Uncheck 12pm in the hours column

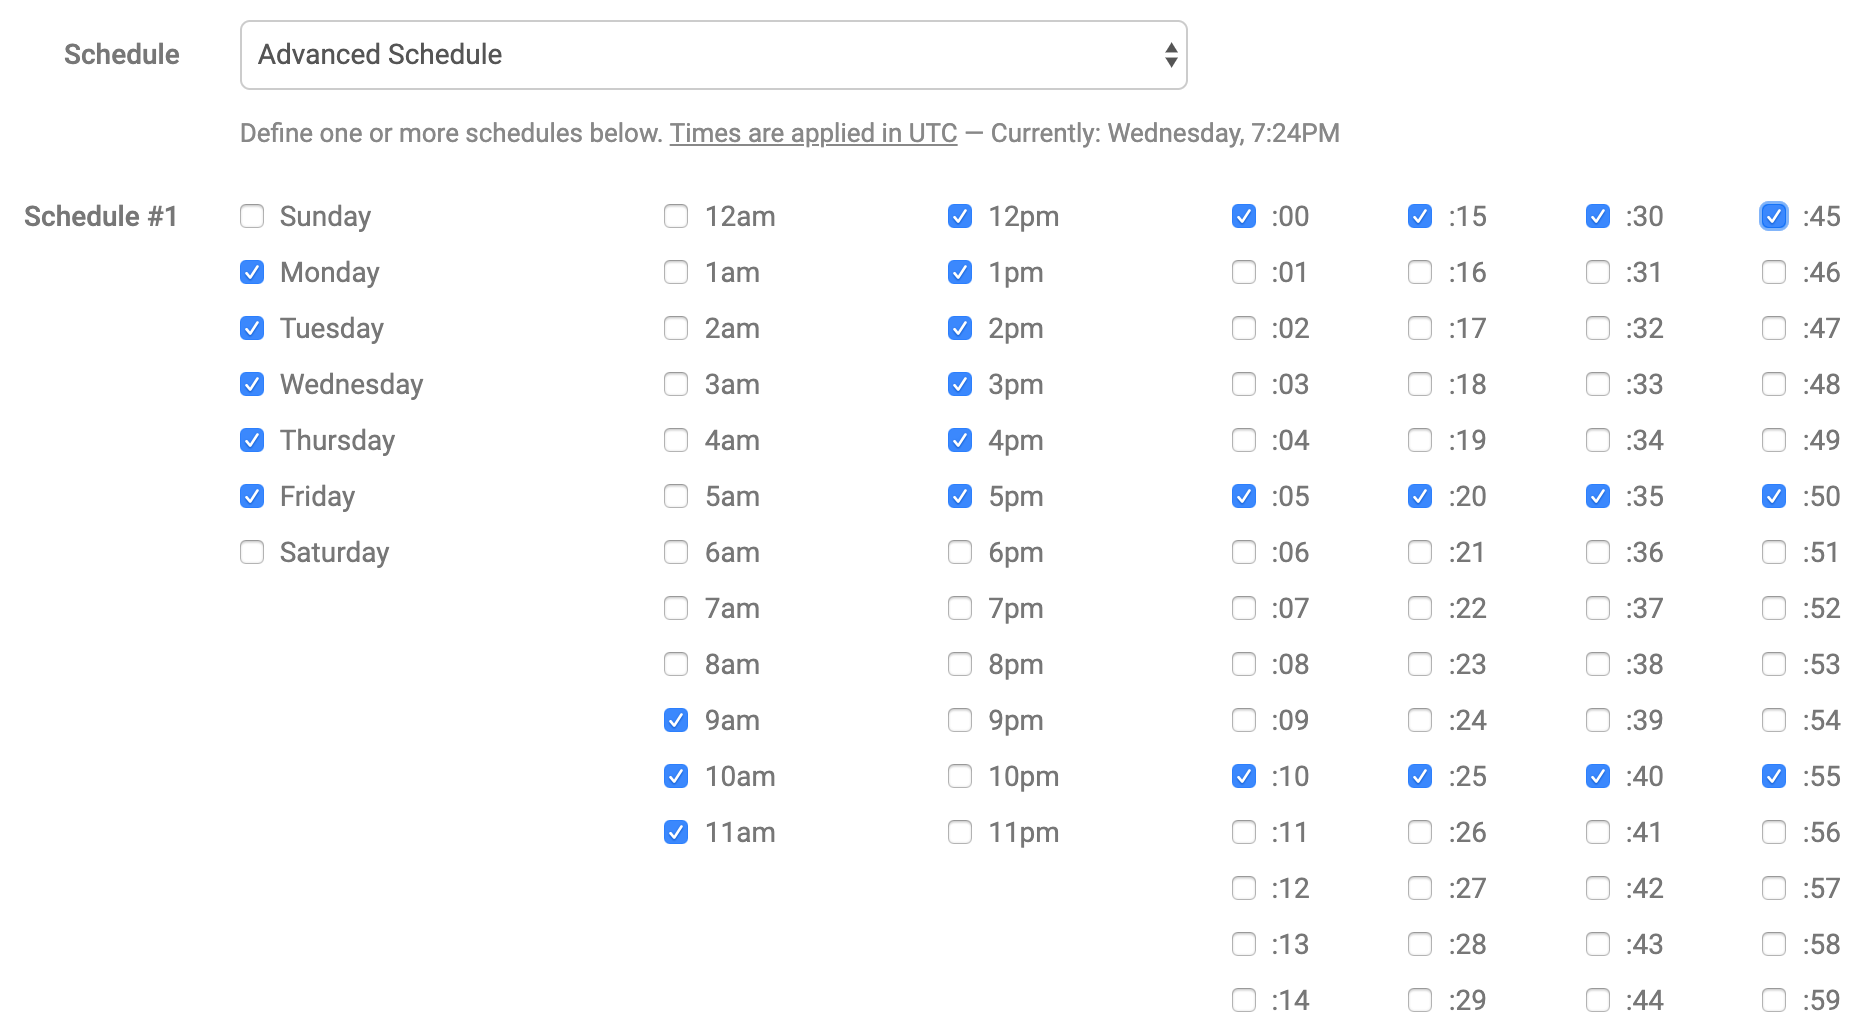pyautogui.click(x=959, y=216)
